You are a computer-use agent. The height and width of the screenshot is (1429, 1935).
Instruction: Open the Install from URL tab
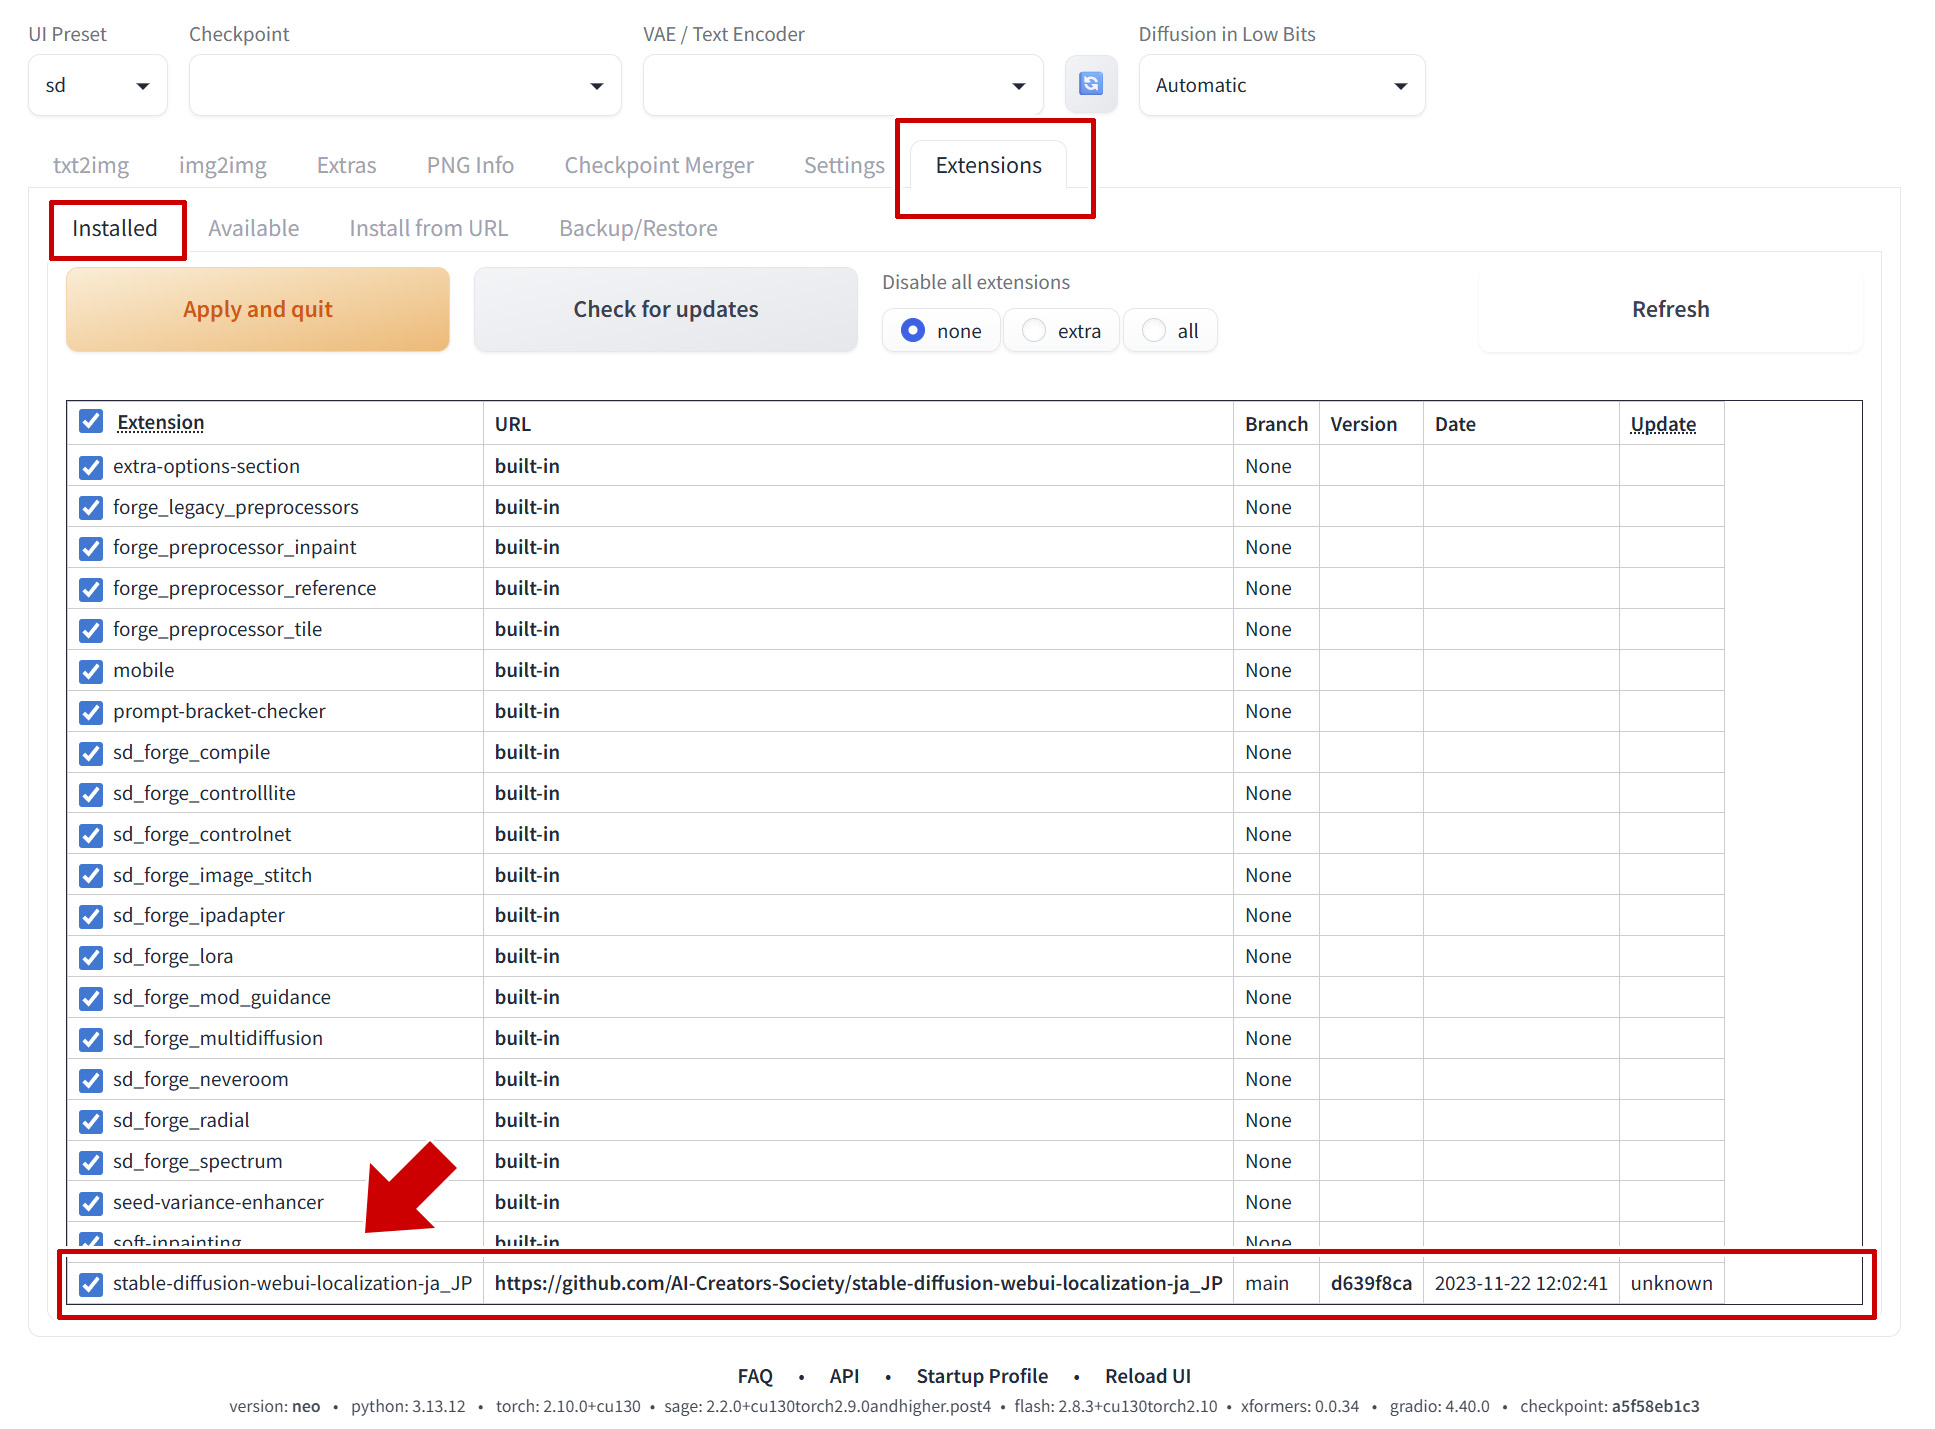[x=428, y=228]
